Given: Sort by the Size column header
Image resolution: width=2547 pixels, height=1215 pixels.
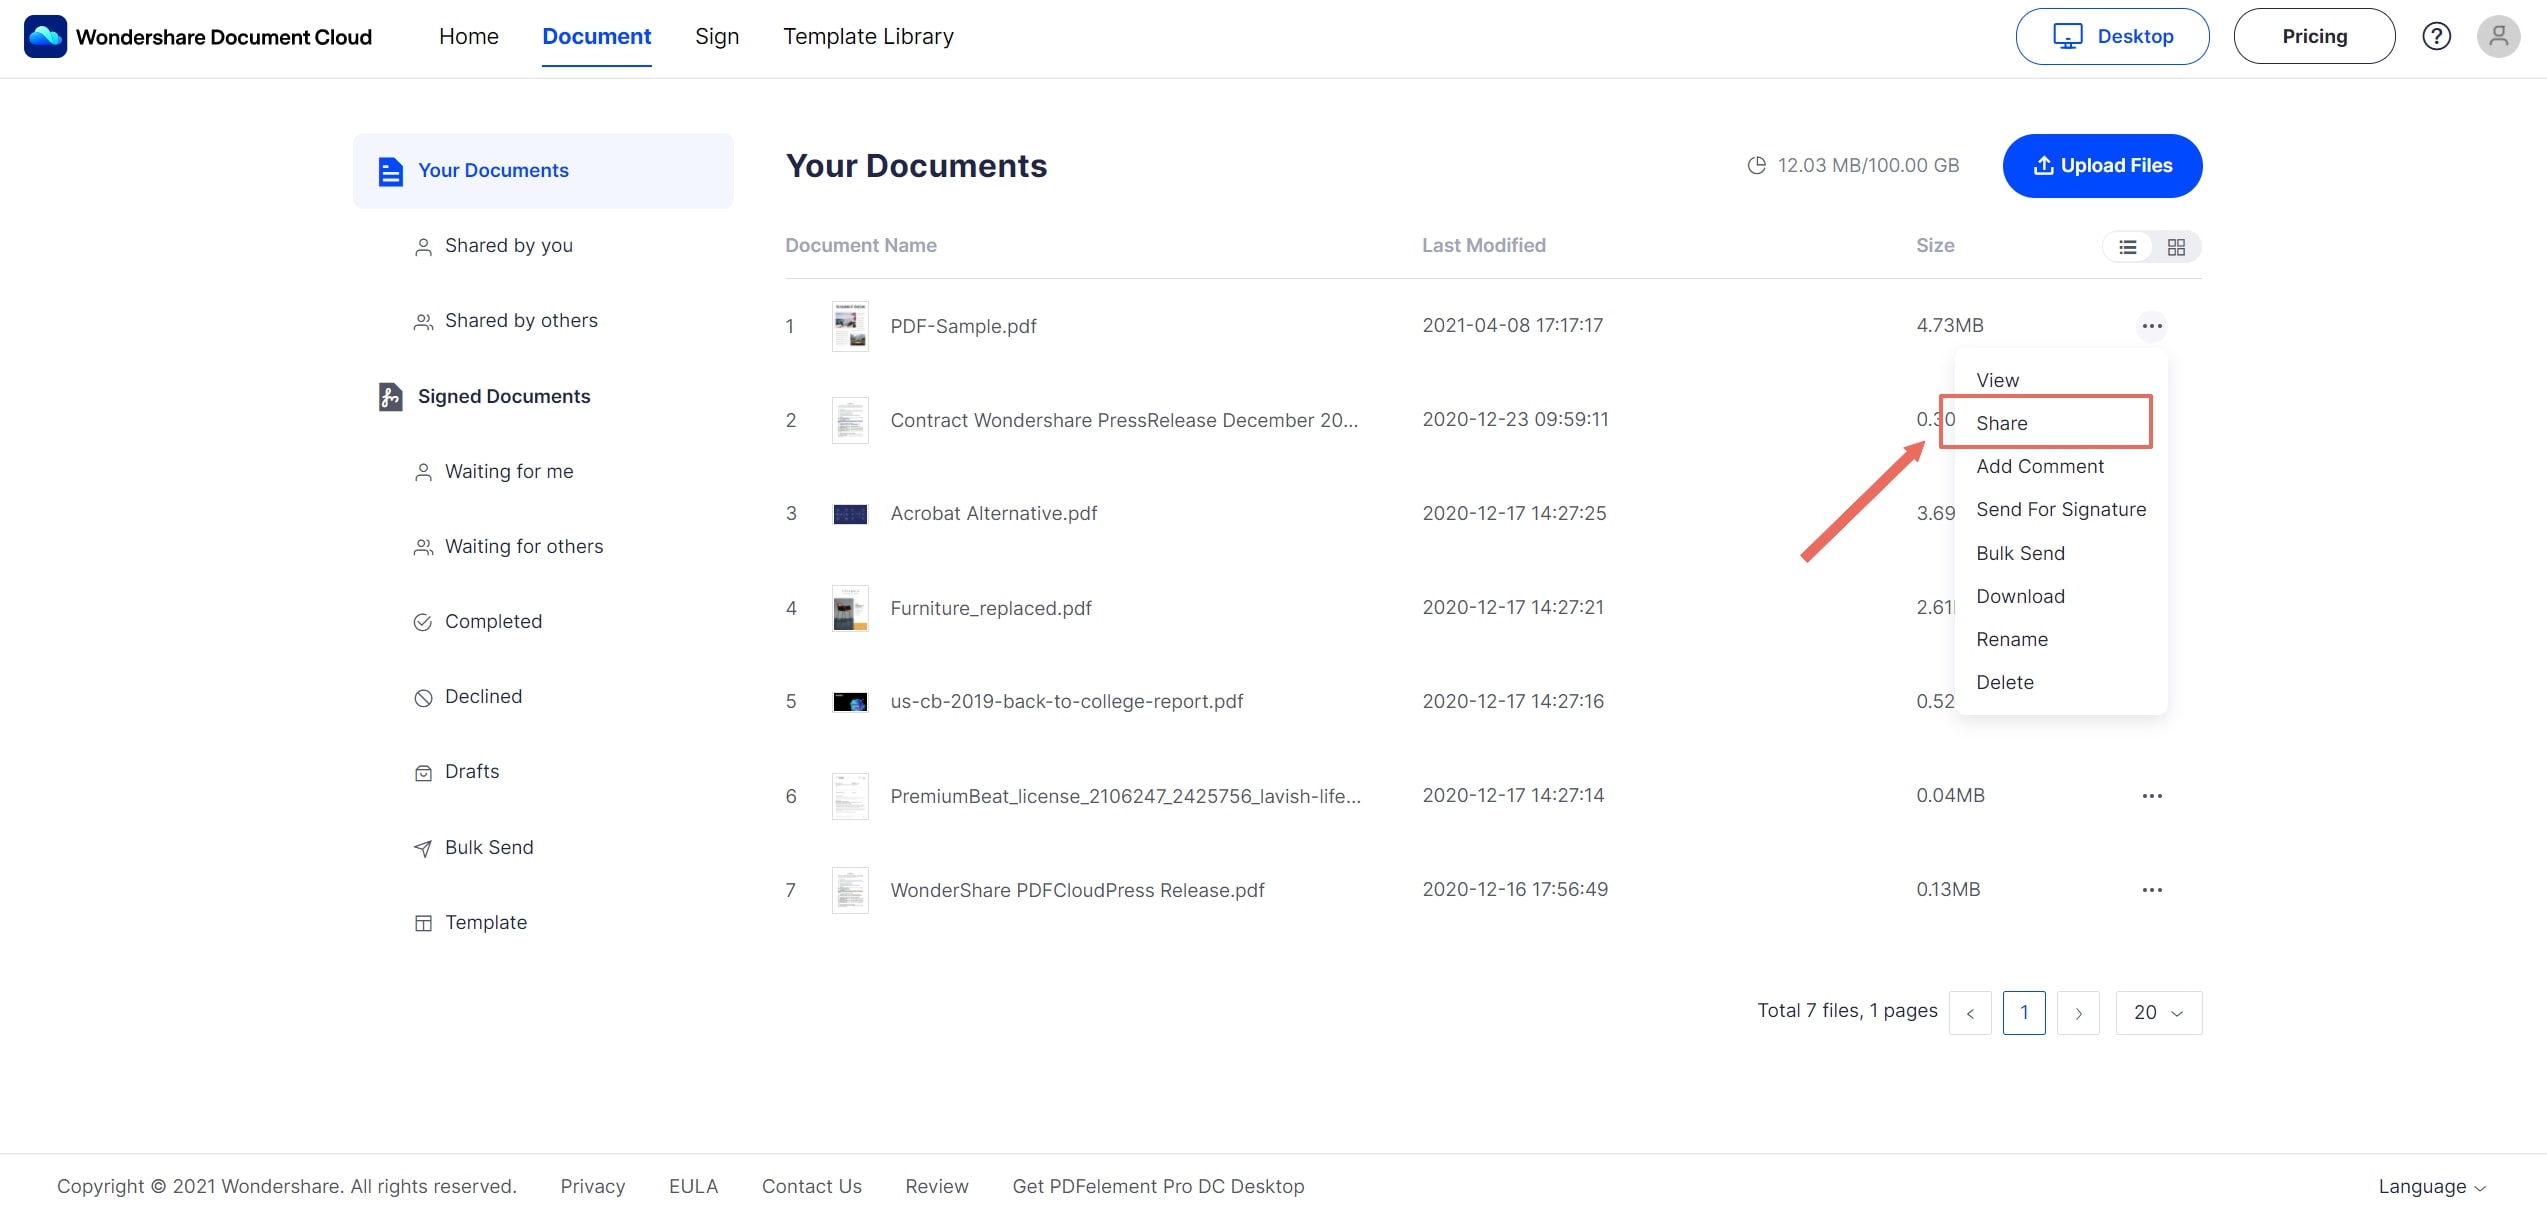Looking at the screenshot, I should pyautogui.click(x=1935, y=246).
